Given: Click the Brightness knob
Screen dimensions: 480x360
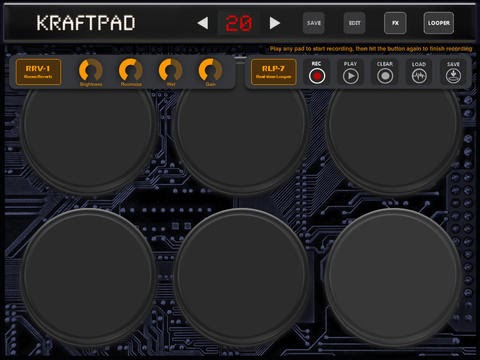Looking at the screenshot, I should pos(90,70).
